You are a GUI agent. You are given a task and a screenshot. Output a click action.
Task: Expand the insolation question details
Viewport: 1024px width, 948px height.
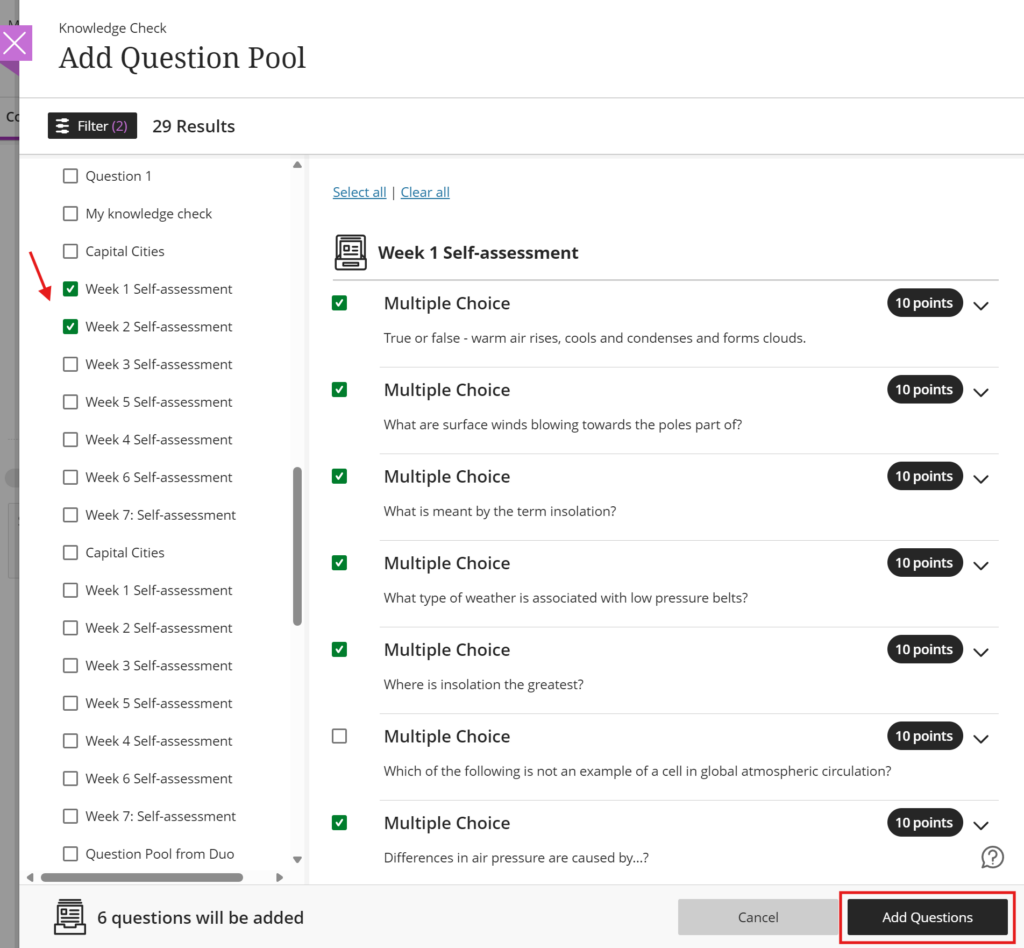981,478
